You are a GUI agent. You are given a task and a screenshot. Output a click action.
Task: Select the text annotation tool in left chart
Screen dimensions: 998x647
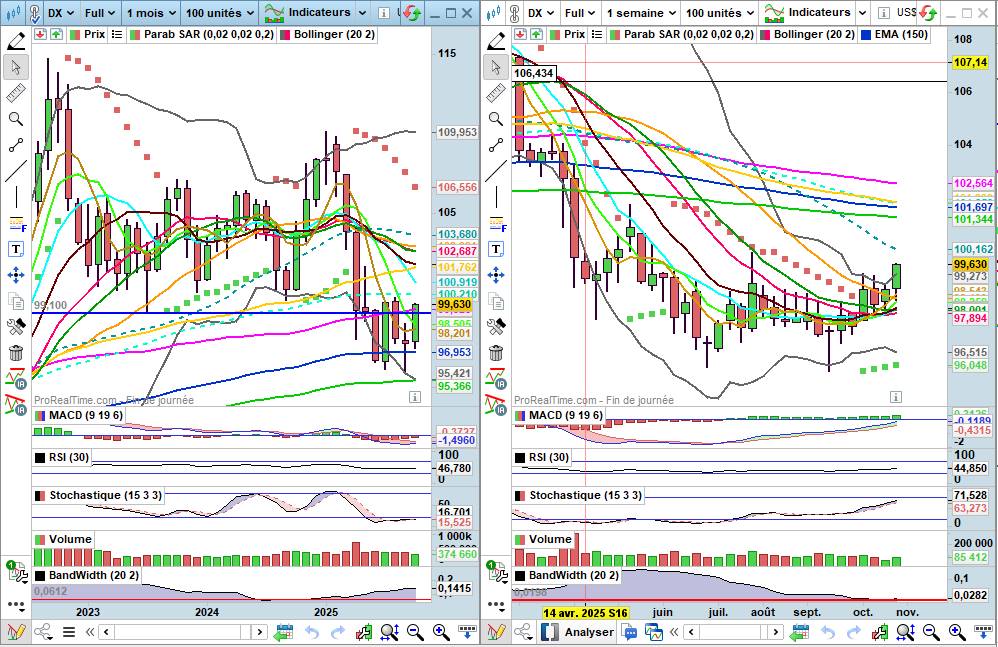point(16,249)
